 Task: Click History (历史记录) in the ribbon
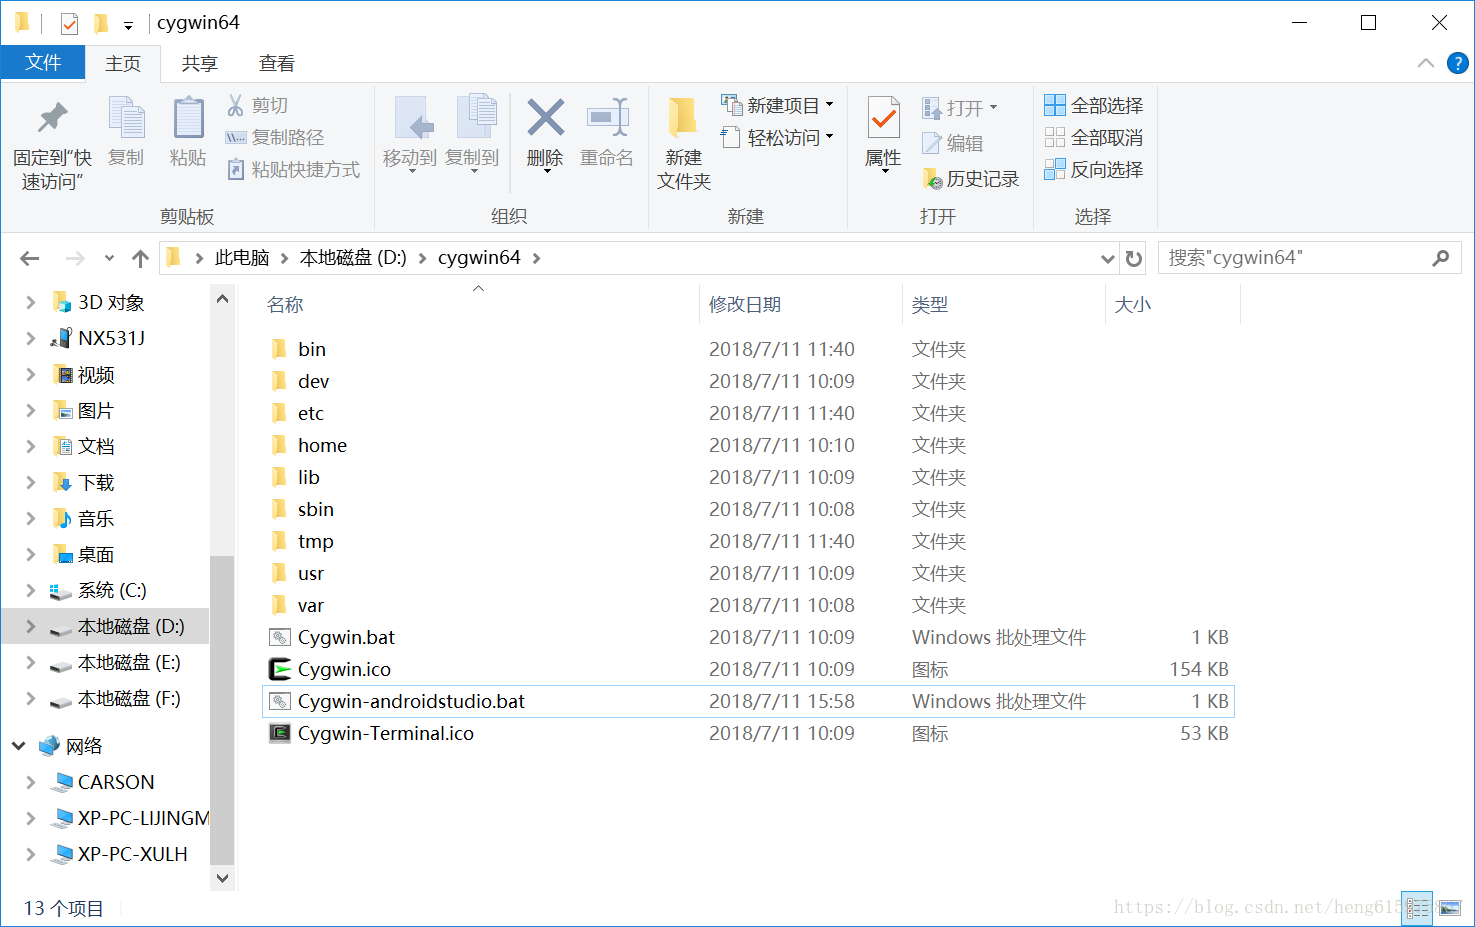(970, 179)
